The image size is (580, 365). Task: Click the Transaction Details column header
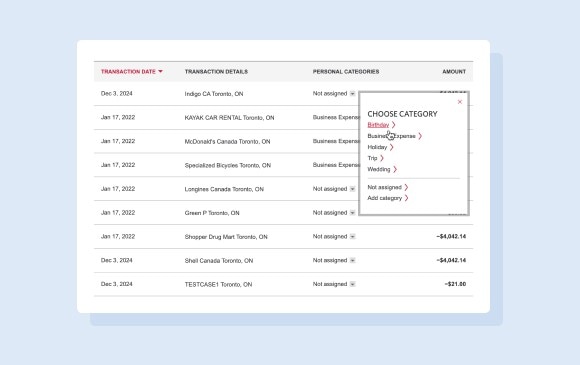[x=216, y=71]
